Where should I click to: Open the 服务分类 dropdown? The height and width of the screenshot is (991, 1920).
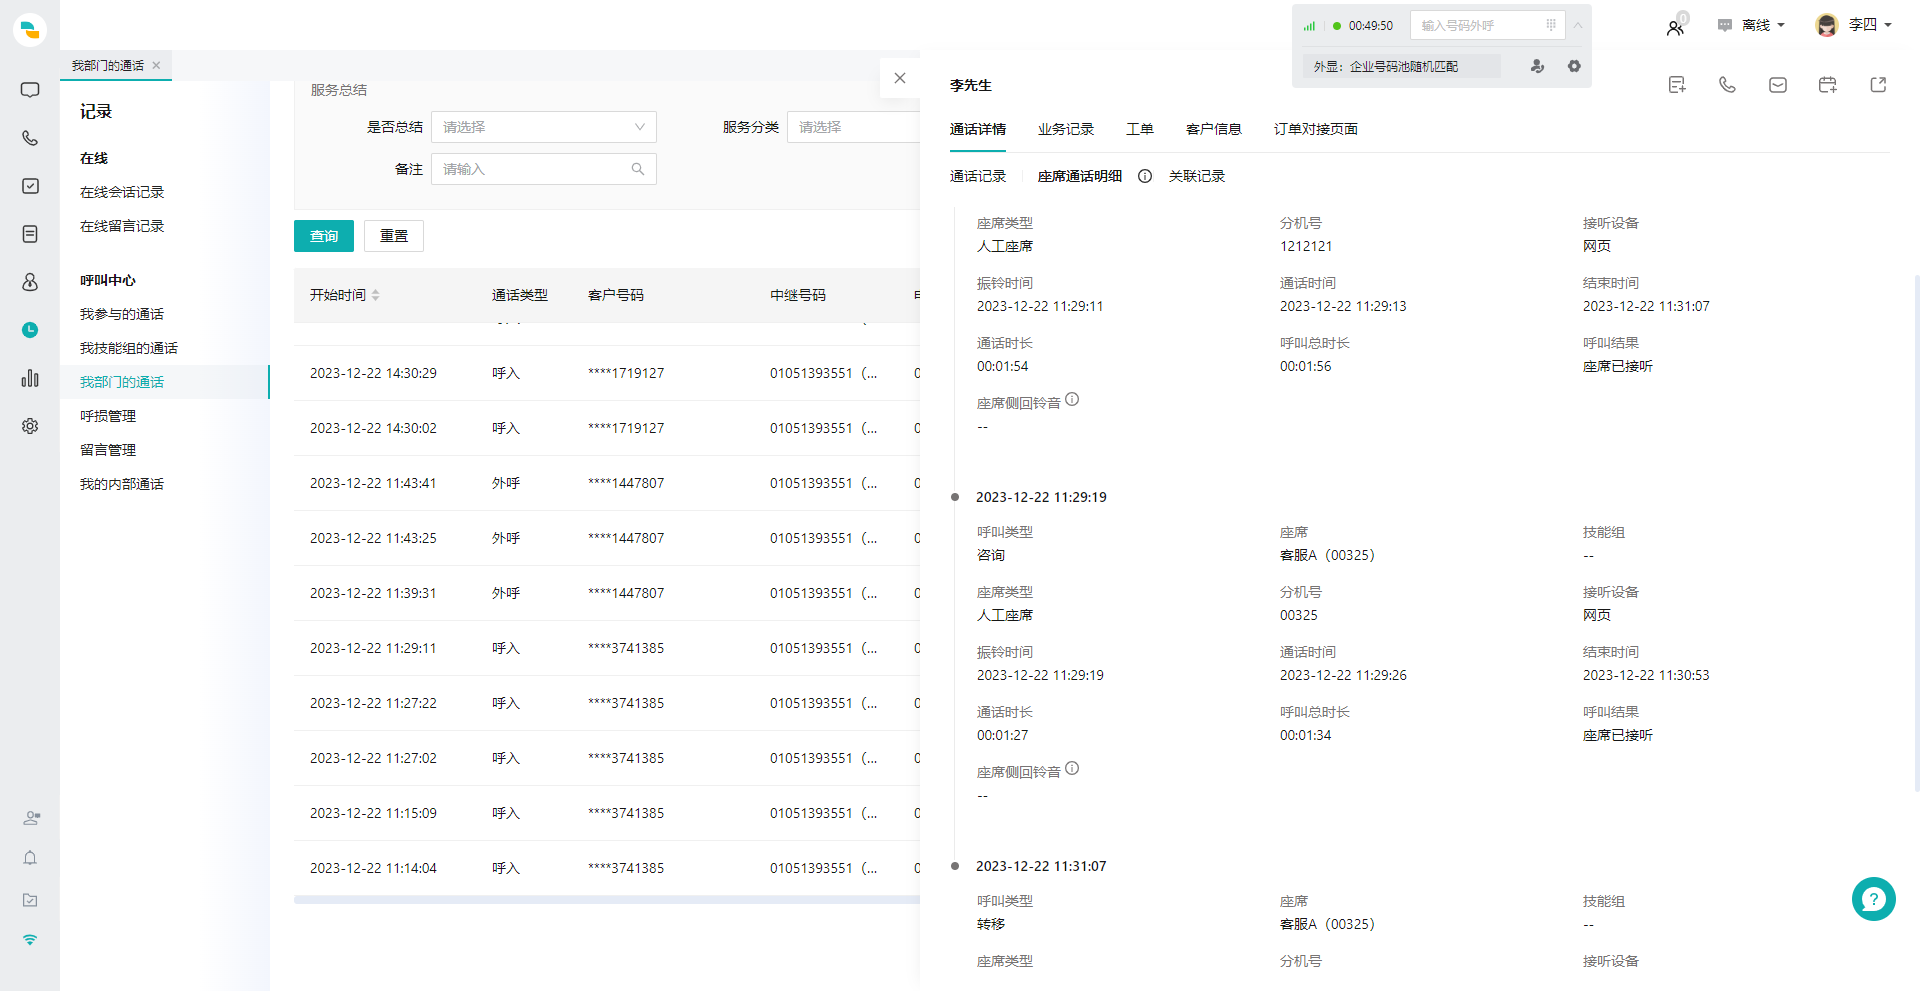click(853, 127)
